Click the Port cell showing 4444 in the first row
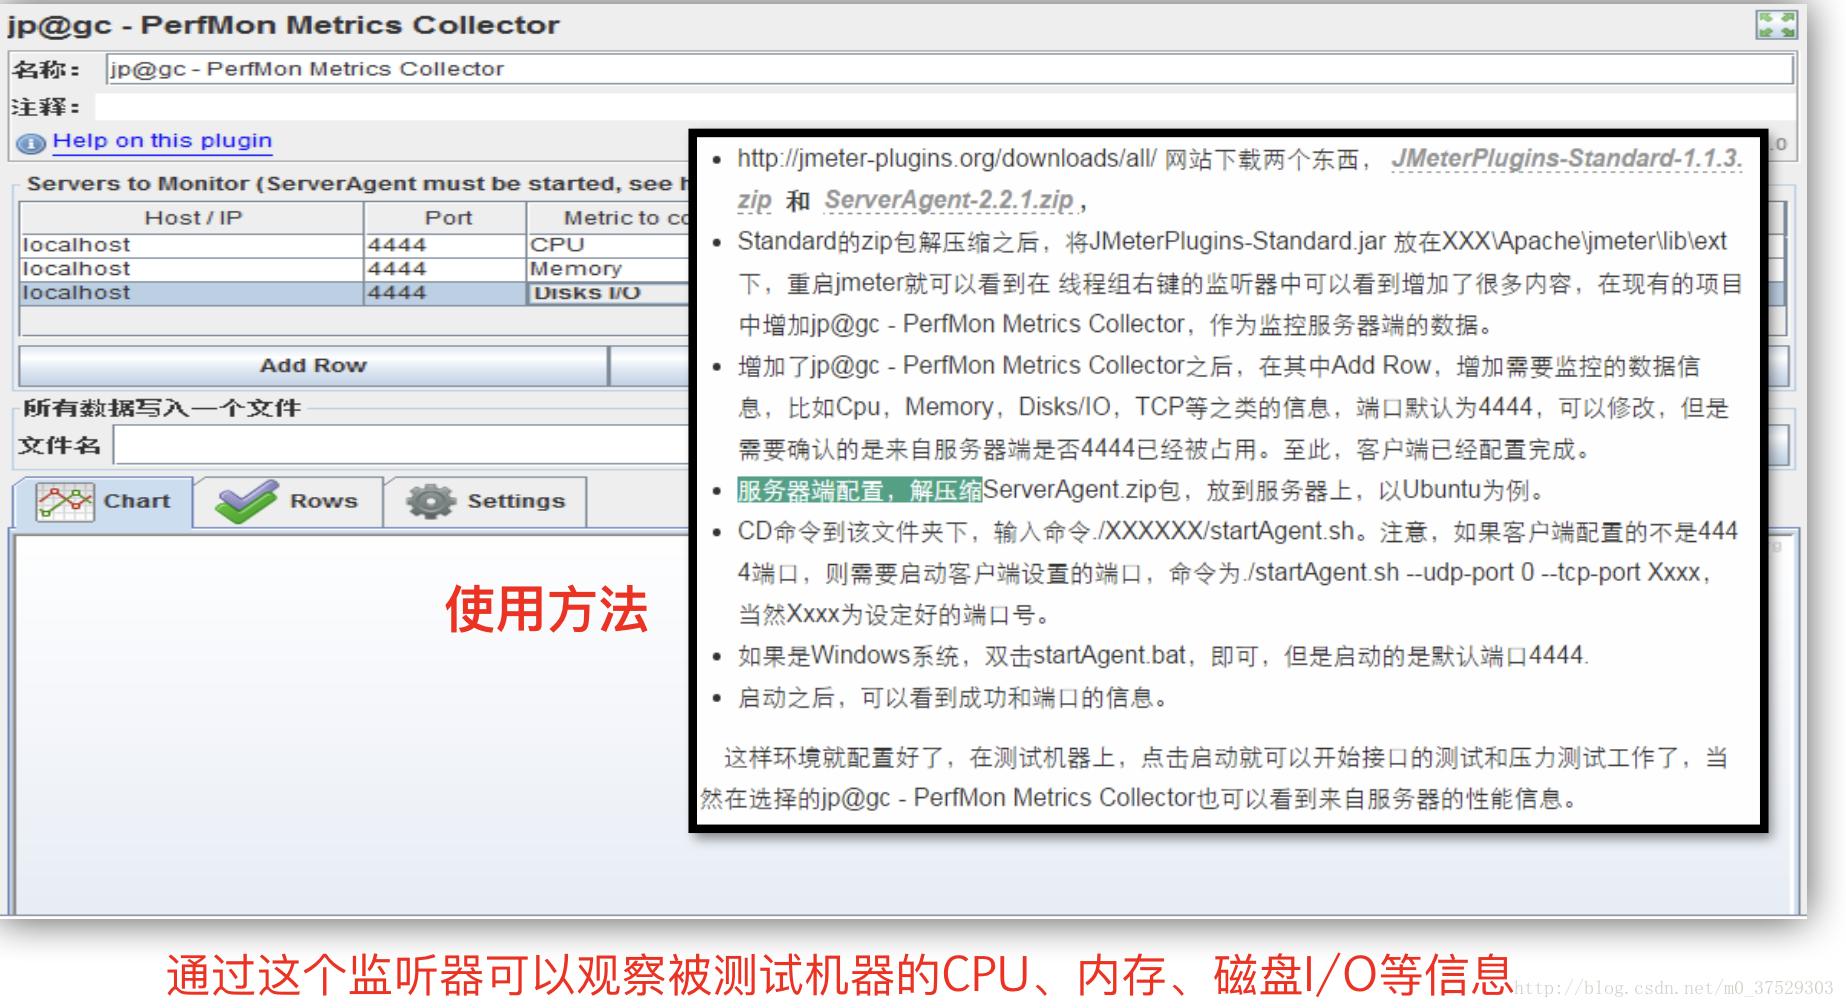Screen dimensions: 1846x1008 pos(445,244)
